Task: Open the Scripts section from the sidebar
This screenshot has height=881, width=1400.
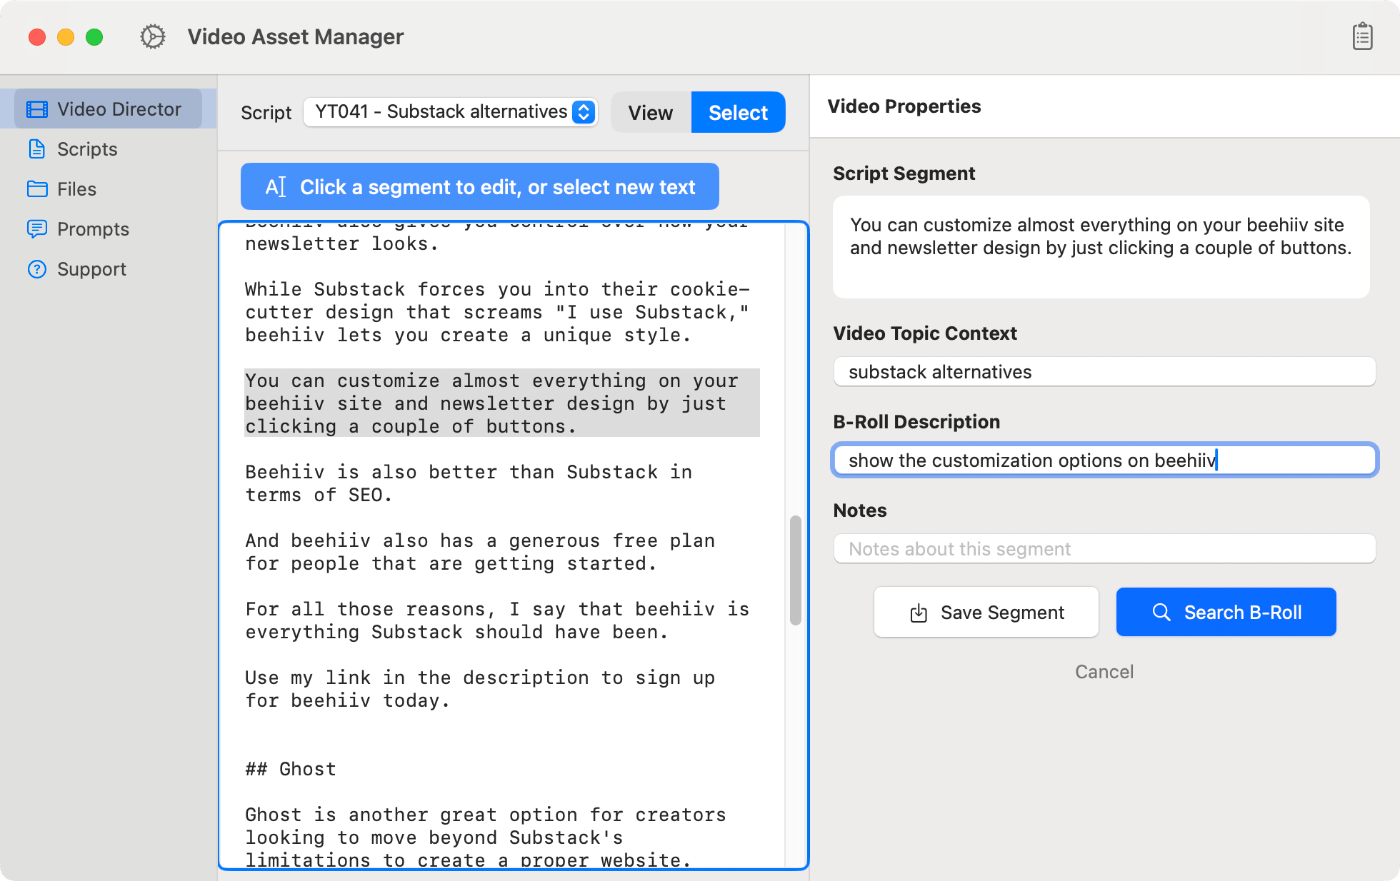Action: coord(85,148)
